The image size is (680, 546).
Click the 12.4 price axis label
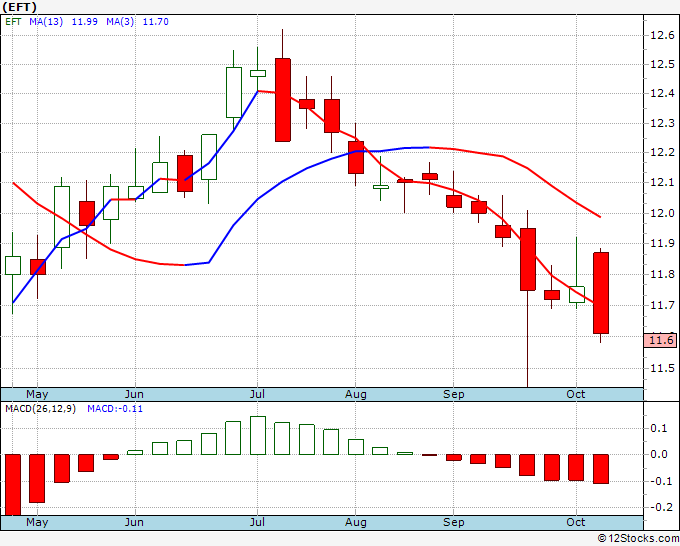click(x=662, y=94)
